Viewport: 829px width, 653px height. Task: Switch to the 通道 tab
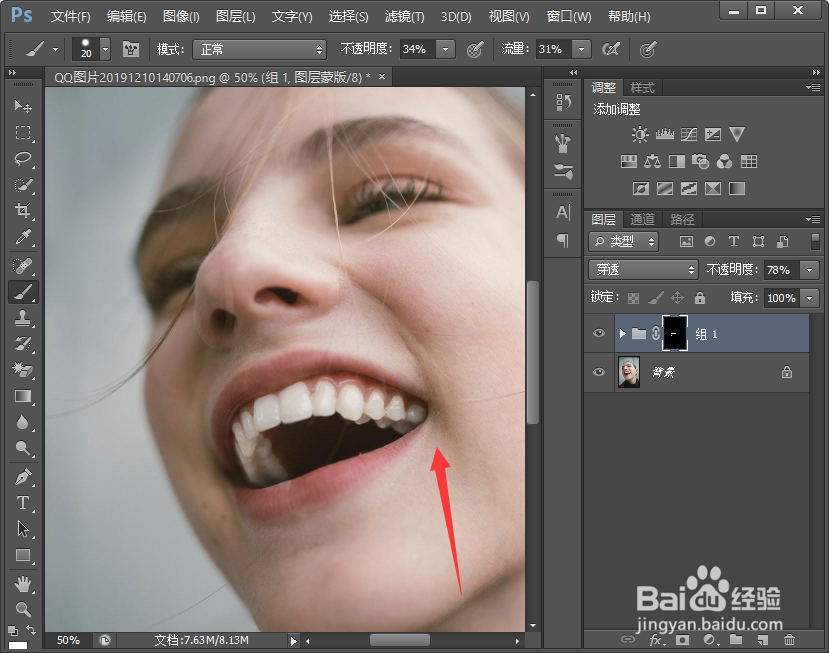[642, 220]
